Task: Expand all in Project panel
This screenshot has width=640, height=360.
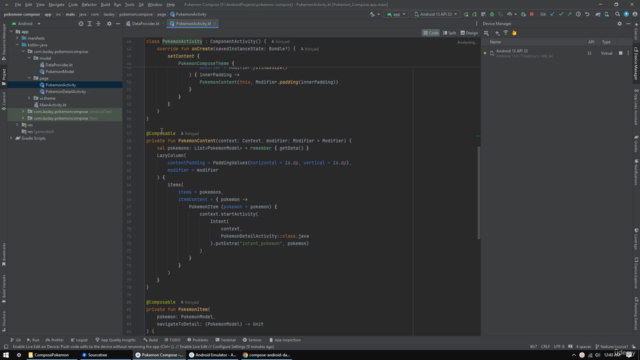Action: [89, 24]
